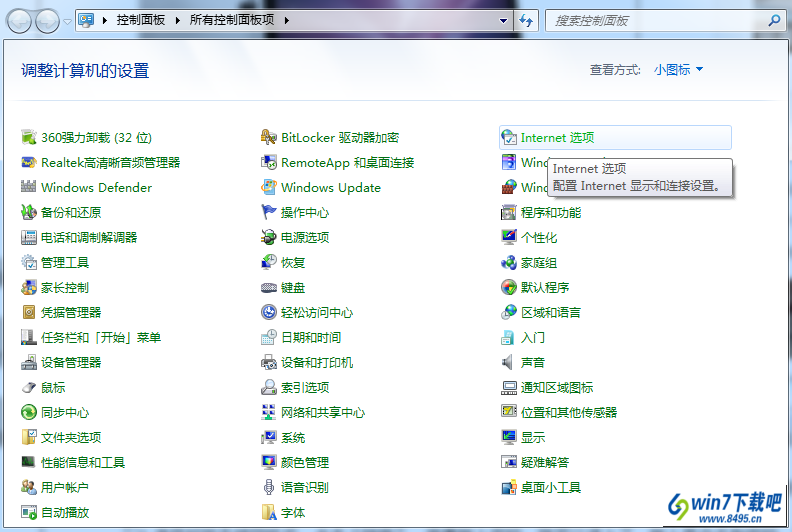792x532 pixels.
Task: Open 家长控制 icon
Action: (x=29, y=287)
